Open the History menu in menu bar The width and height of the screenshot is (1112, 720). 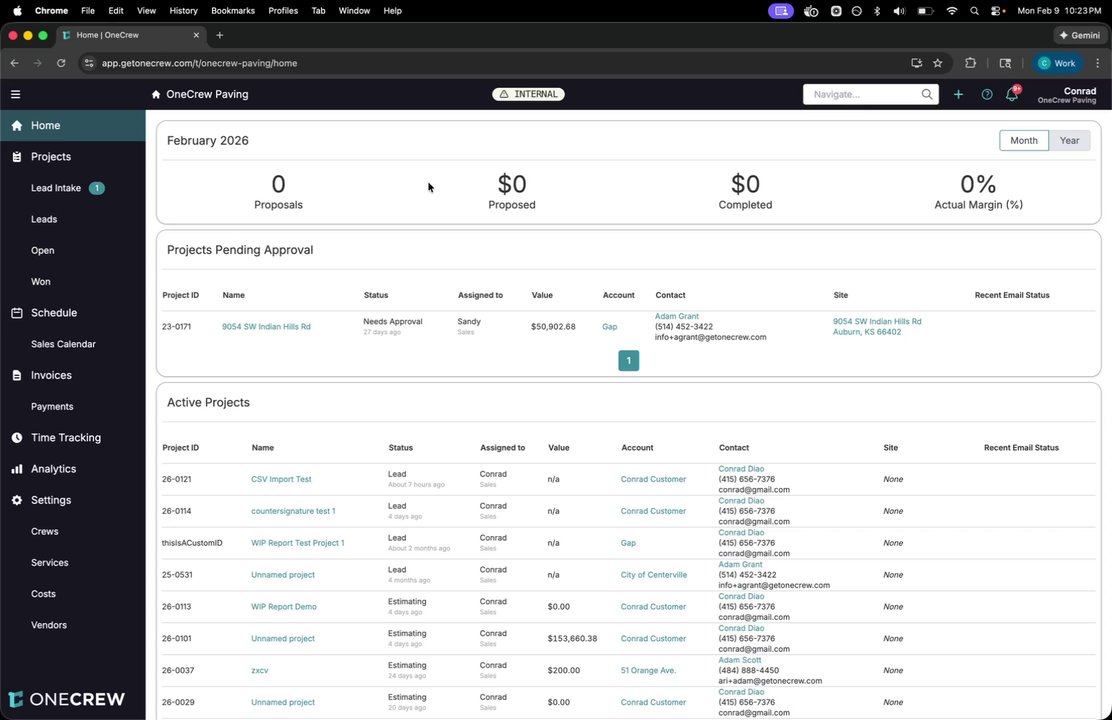pyautogui.click(x=183, y=11)
